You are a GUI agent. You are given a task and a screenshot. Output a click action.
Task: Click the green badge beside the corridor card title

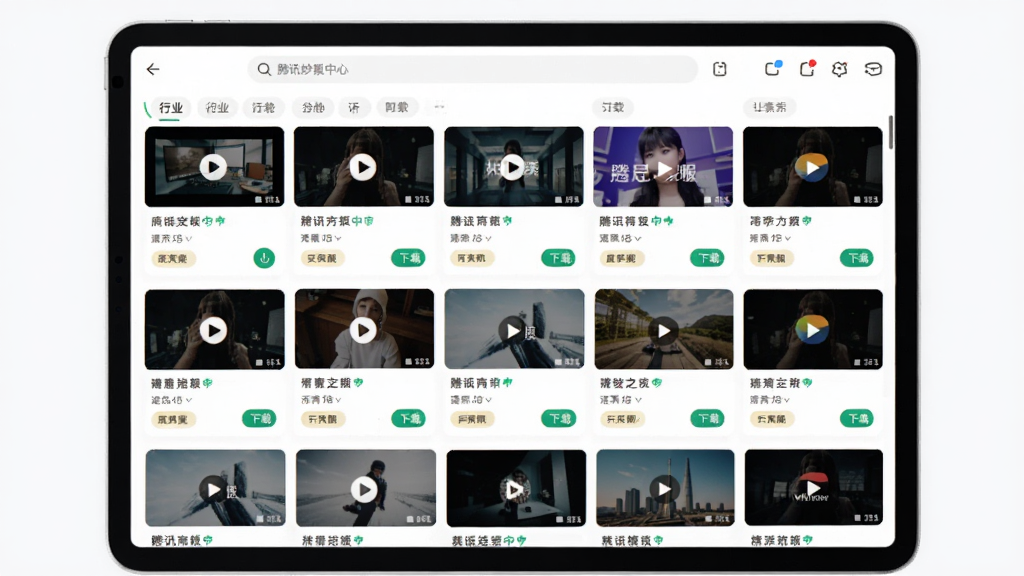tap(507, 221)
